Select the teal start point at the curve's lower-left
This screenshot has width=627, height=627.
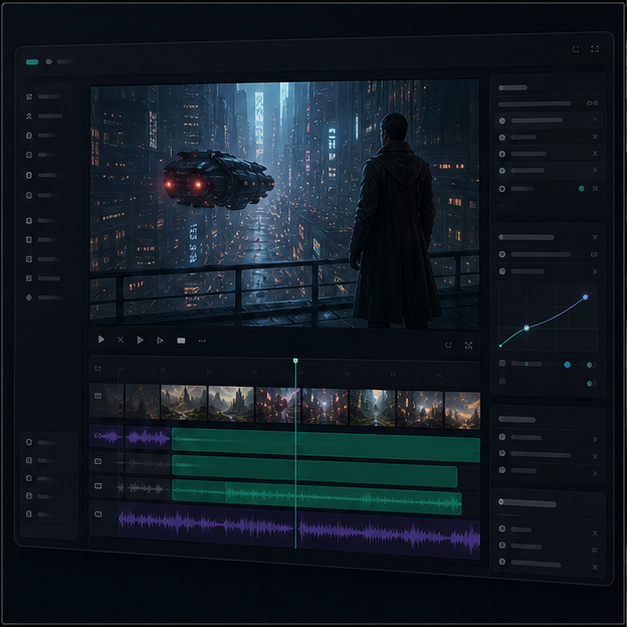500,345
